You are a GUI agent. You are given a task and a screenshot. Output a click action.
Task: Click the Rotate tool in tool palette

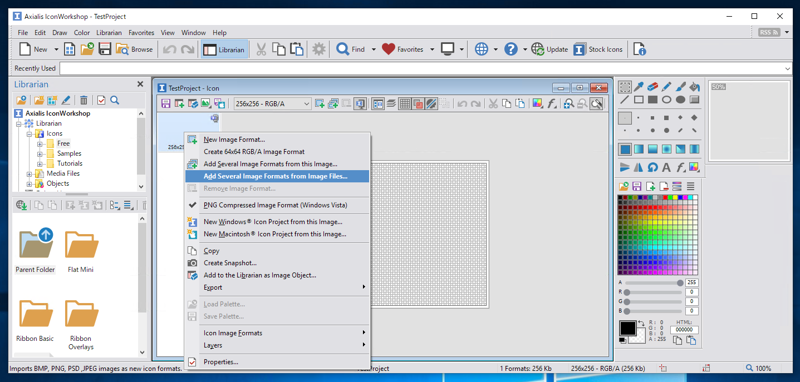tap(653, 167)
